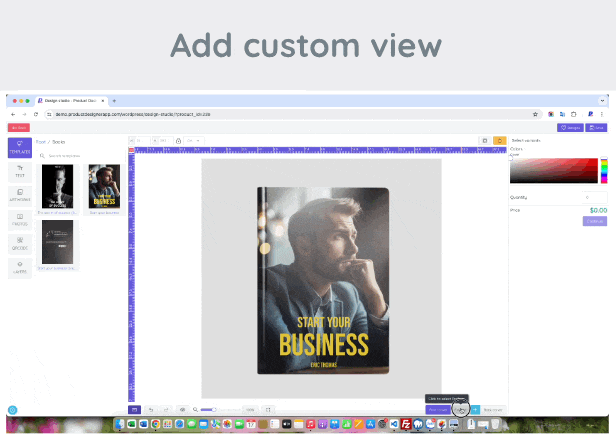
Task: Select the Start Your Business template thumbnail
Action: (104, 186)
